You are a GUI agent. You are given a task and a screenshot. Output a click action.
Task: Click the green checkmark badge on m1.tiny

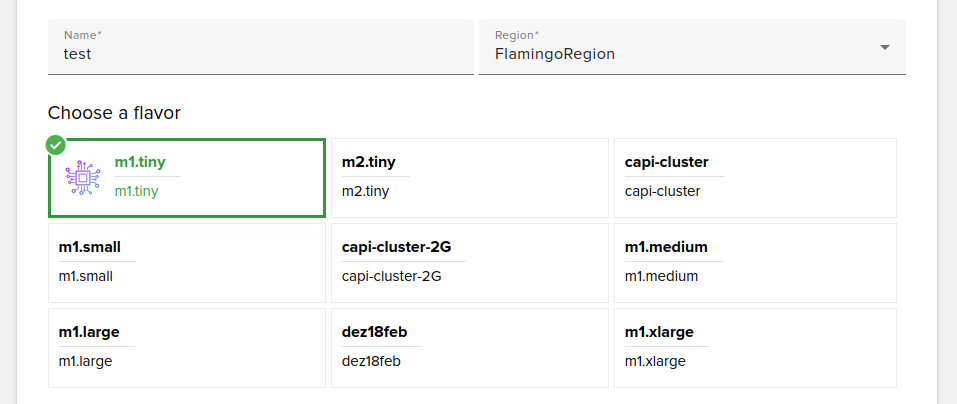click(56, 145)
